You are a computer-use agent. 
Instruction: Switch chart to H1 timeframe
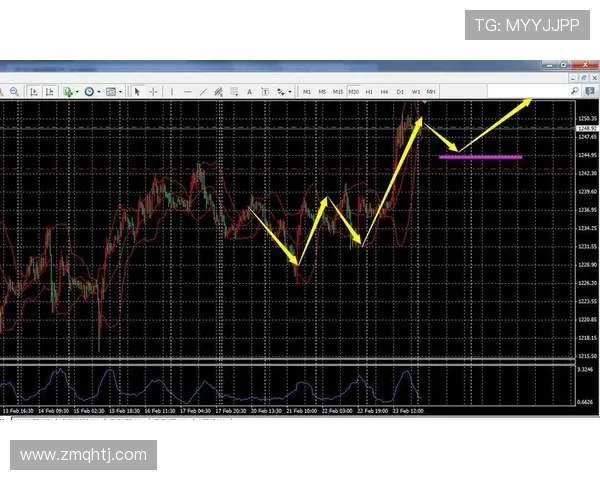369,91
